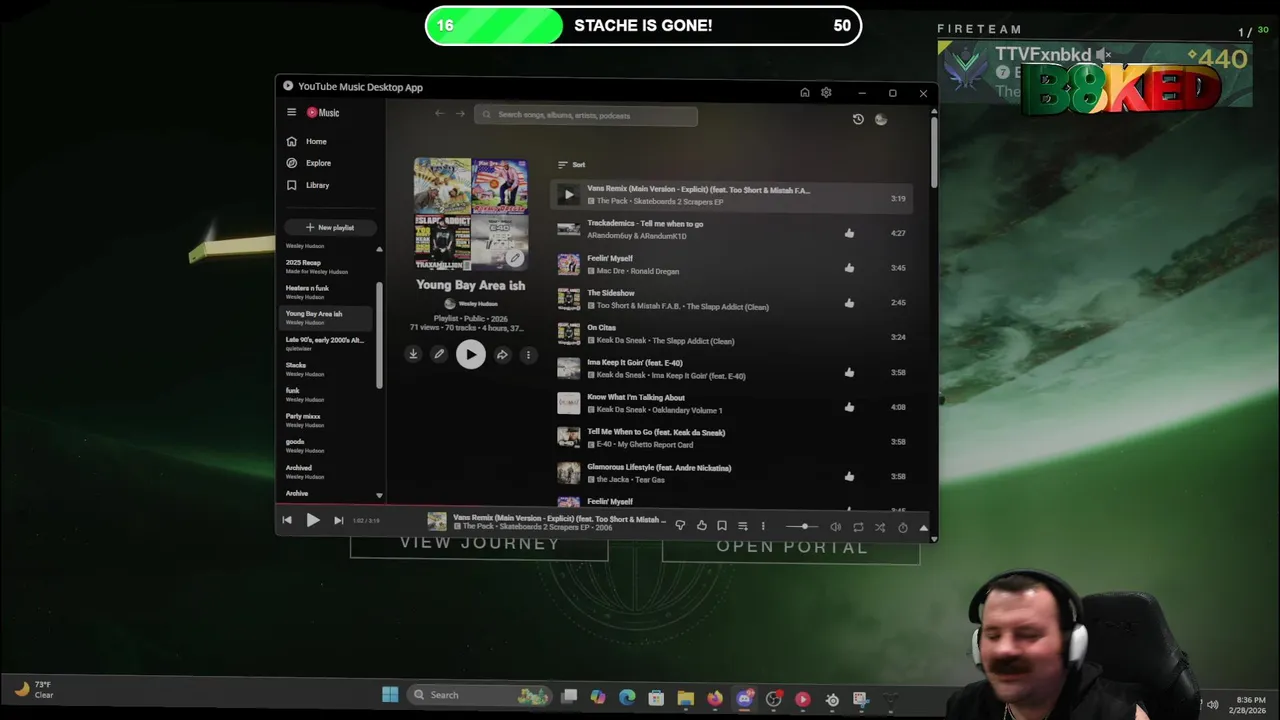Toggle like on Trackademics track
The width and height of the screenshot is (1280, 720).
tap(849, 233)
